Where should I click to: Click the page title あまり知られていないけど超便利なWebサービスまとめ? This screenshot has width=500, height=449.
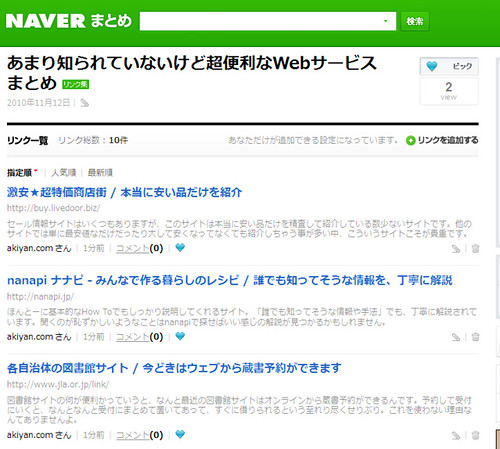tap(192, 73)
